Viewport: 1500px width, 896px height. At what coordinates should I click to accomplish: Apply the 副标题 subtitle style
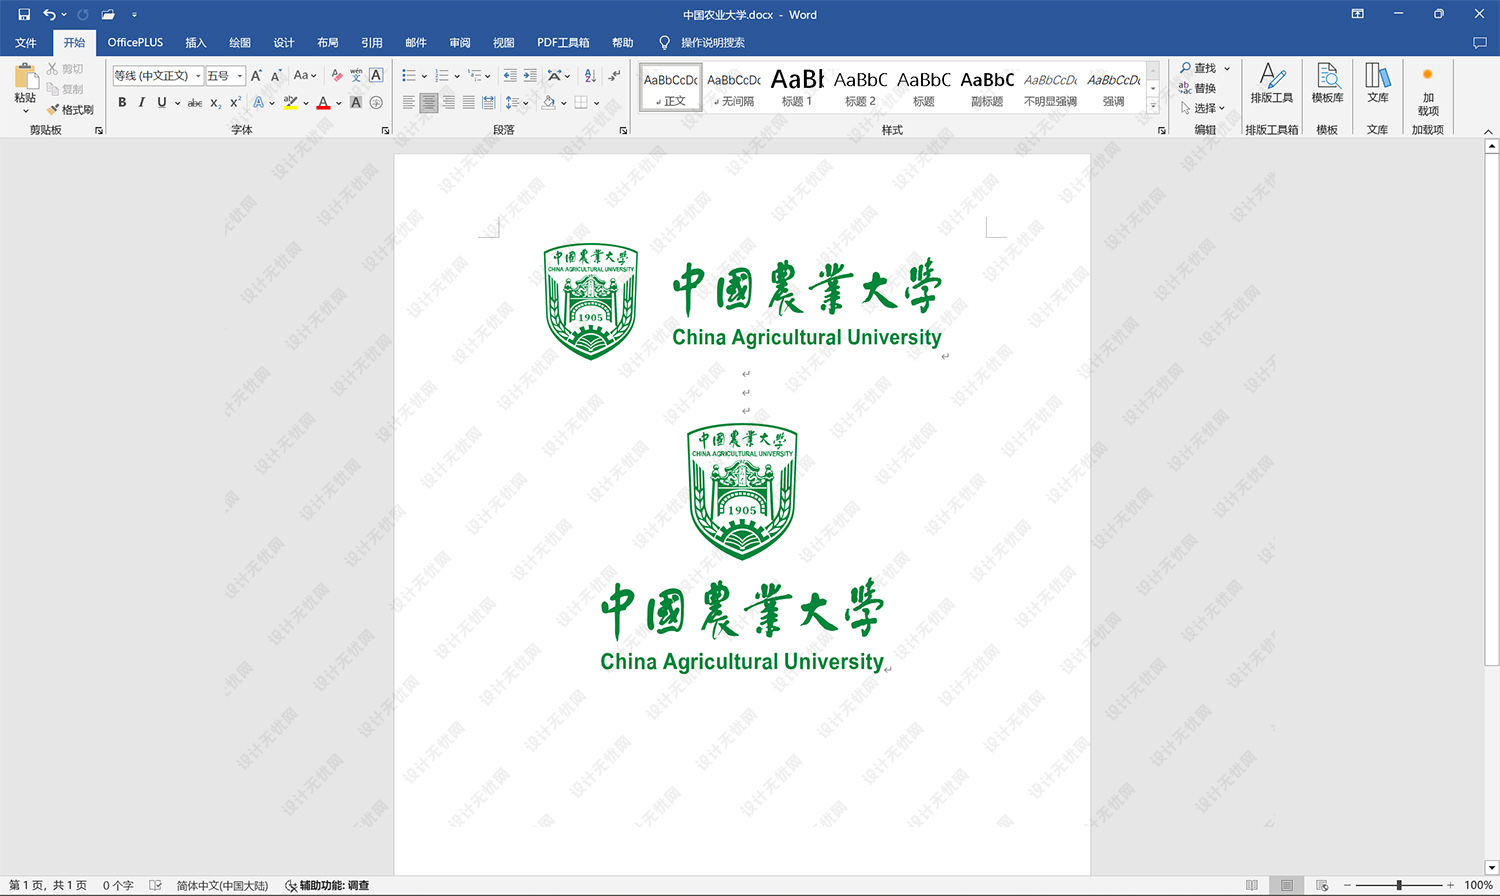coord(987,87)
